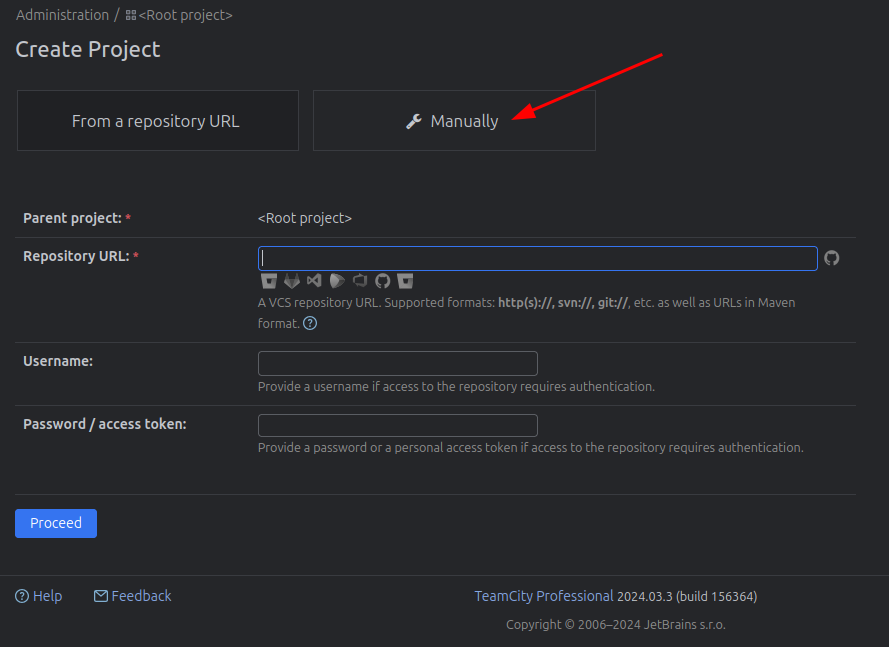The image size is (889, 647).
Task: Open the help icon after the Maven format text
Action: [x=310, y=323]
